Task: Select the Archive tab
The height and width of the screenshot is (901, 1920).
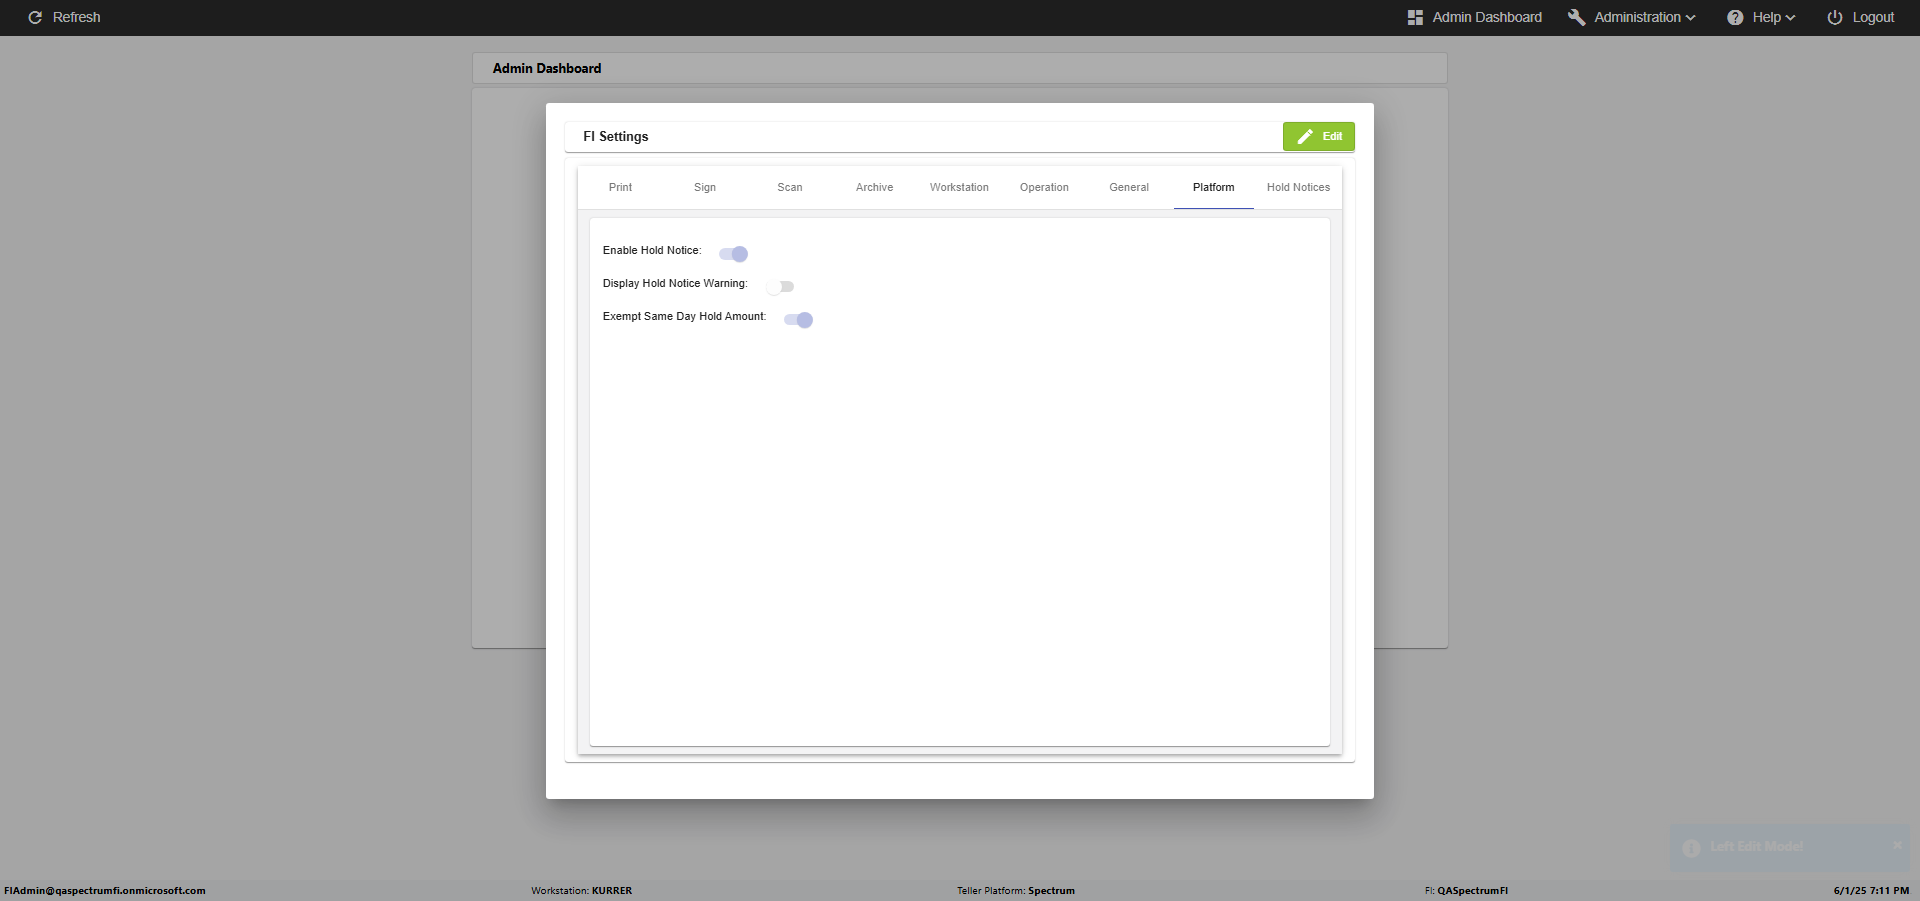Action: point(874,188)
